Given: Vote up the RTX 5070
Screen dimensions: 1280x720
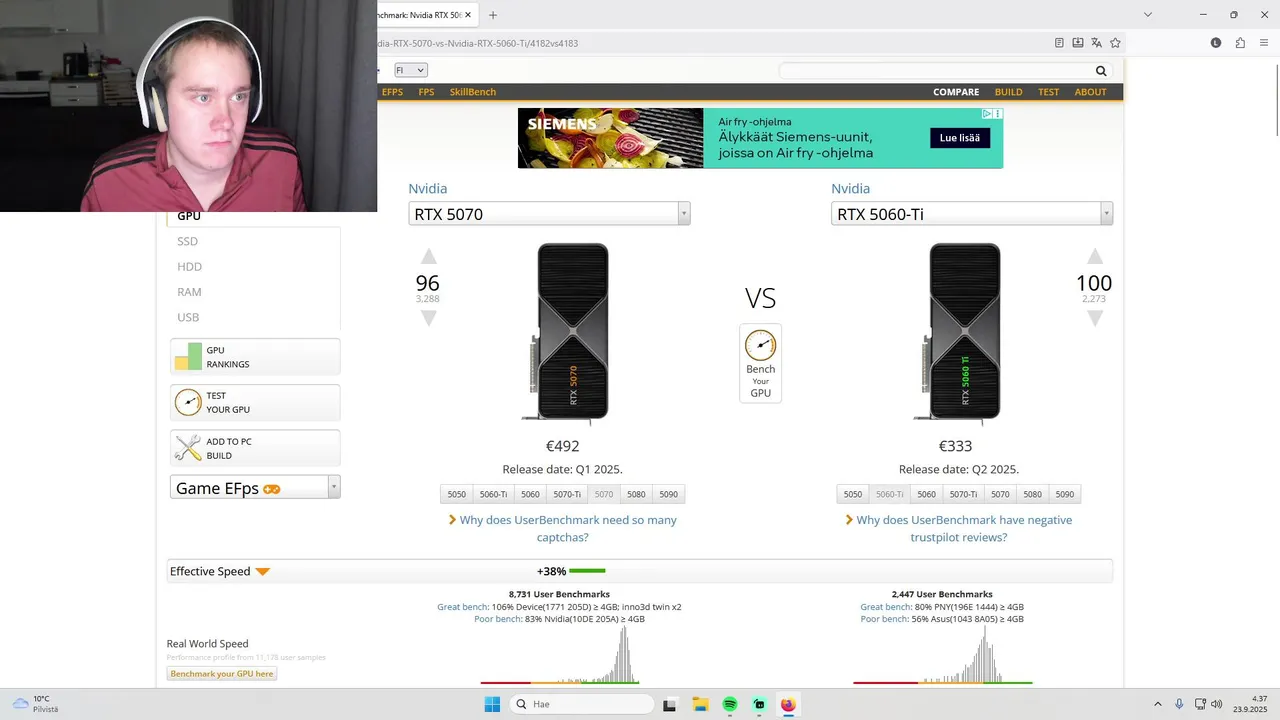Looking at the screenshot, I should 428,257.
